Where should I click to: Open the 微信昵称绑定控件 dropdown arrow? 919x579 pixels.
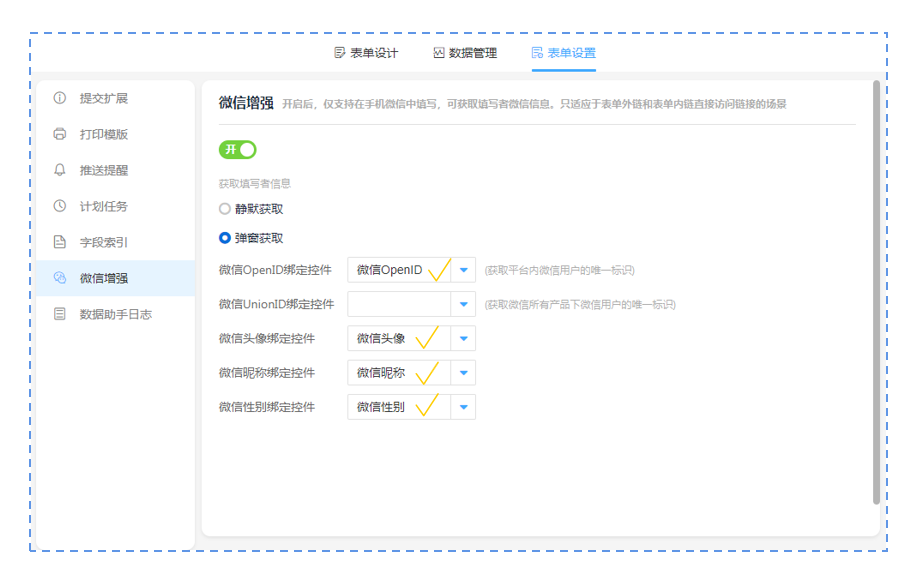pyautogui.click(x=463, y=373)
